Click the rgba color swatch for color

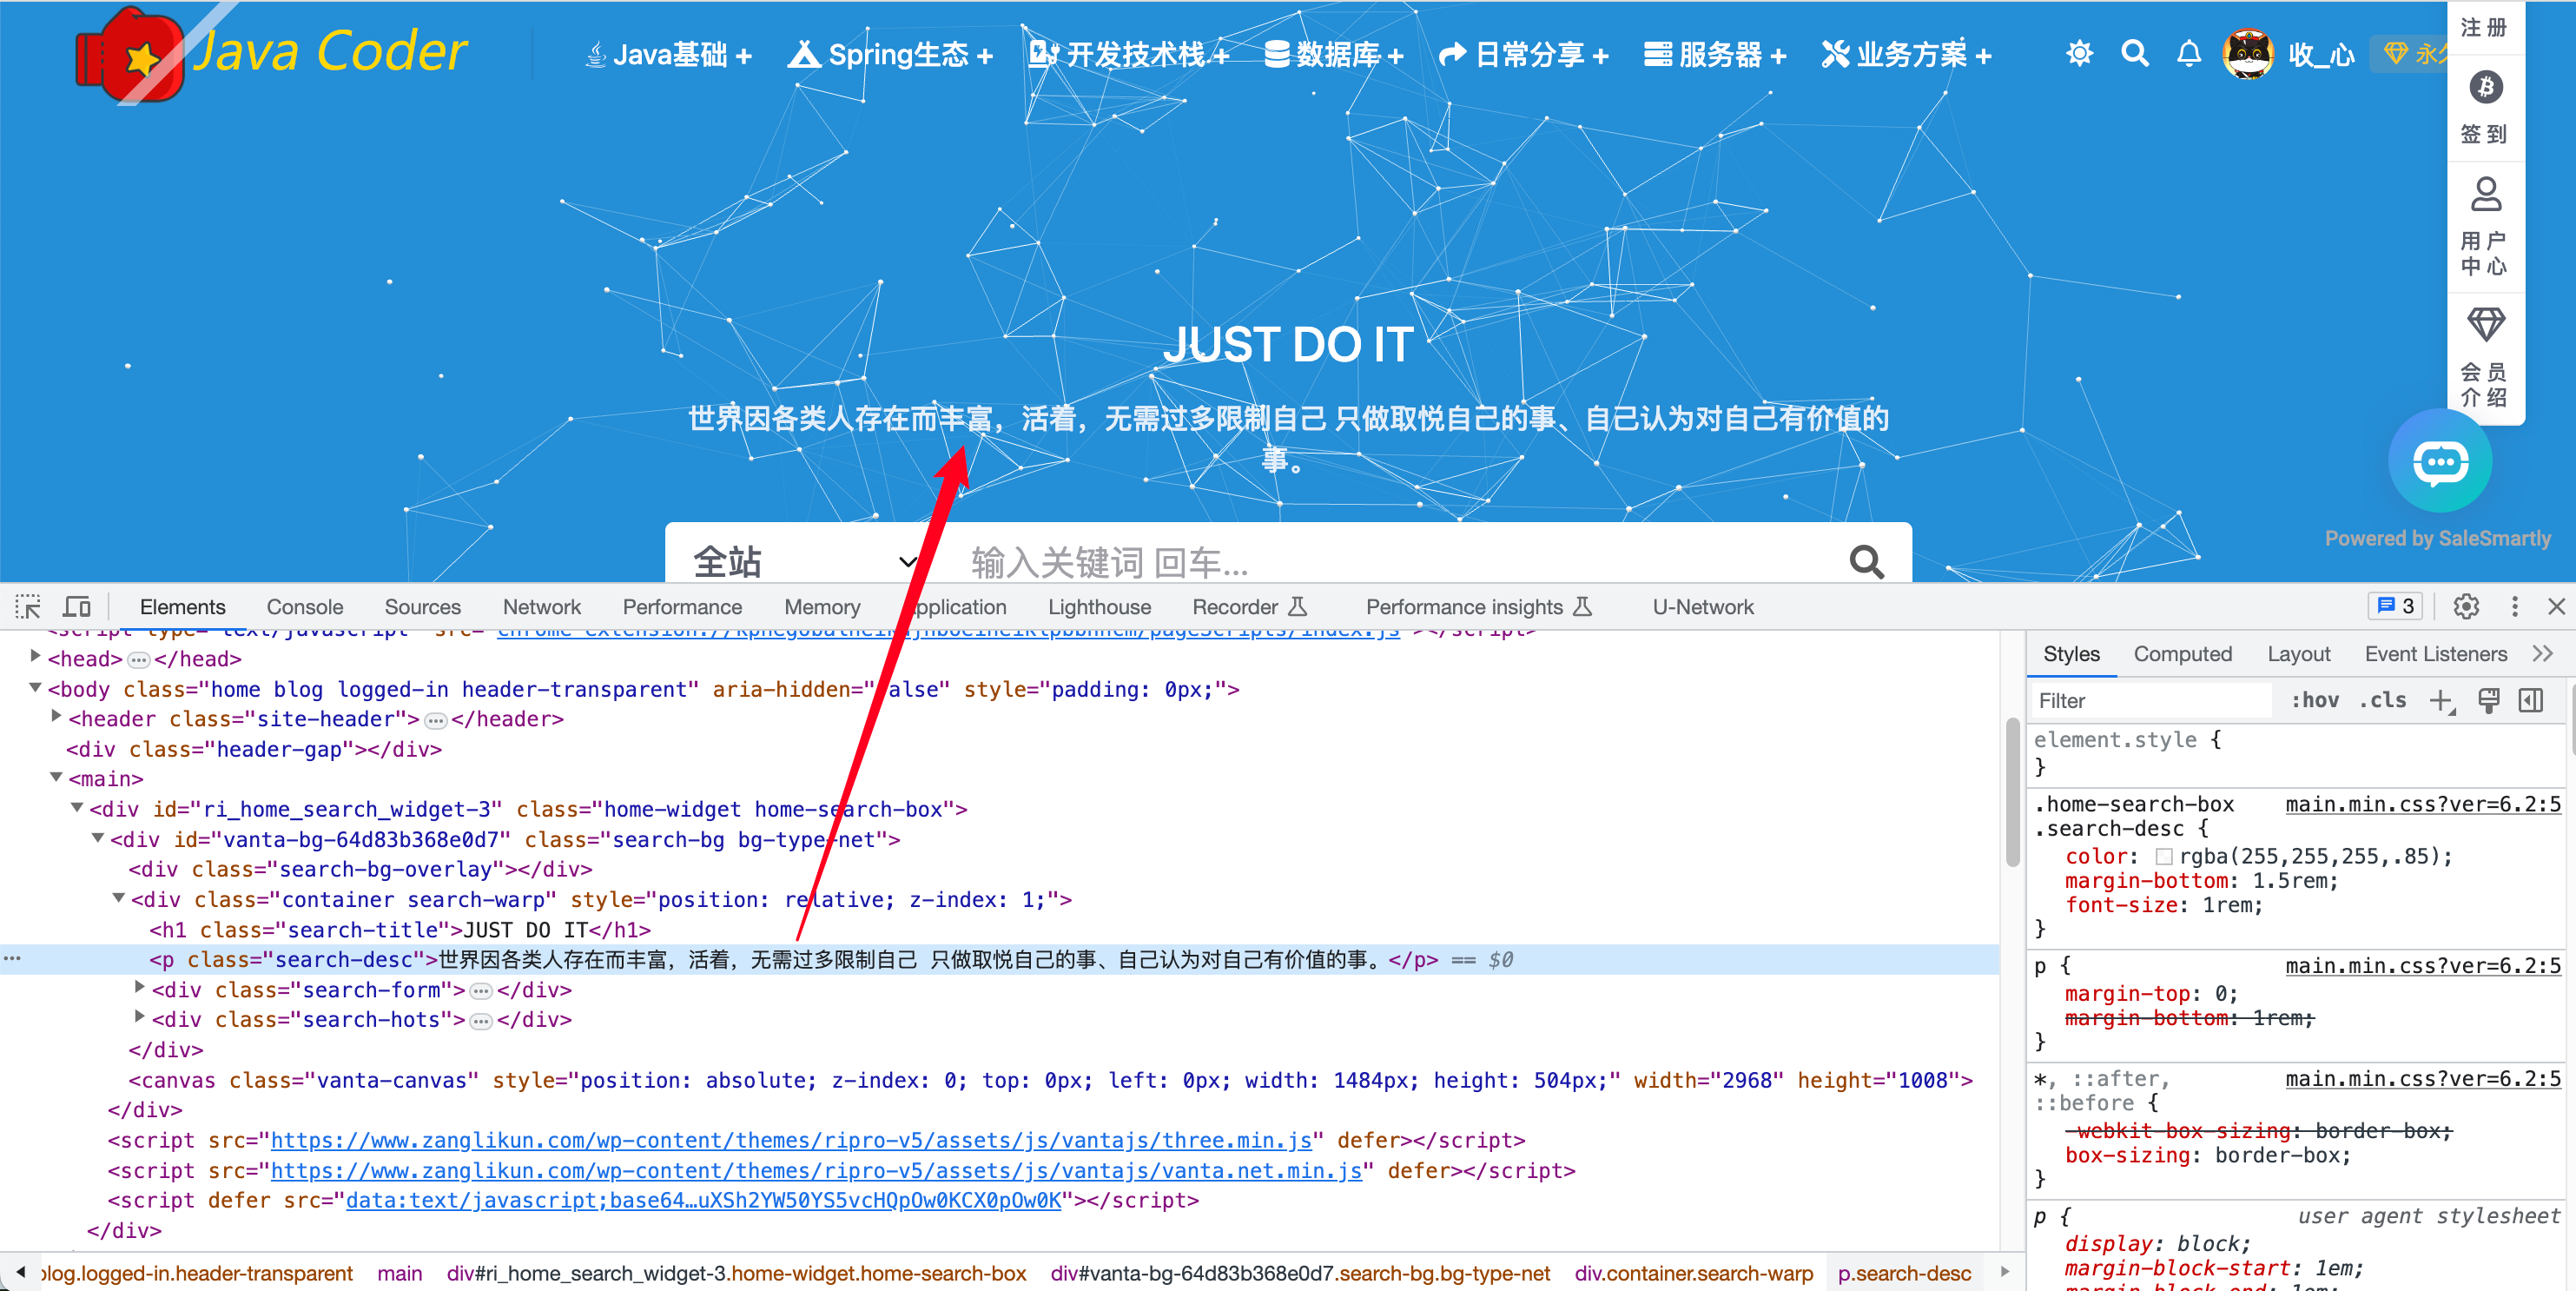[2164, 857]
